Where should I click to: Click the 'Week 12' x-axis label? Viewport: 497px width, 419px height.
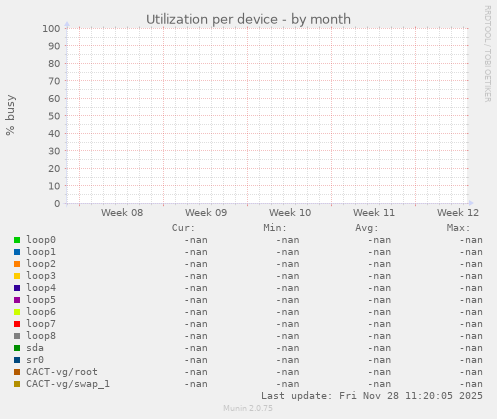pos(458,213)
